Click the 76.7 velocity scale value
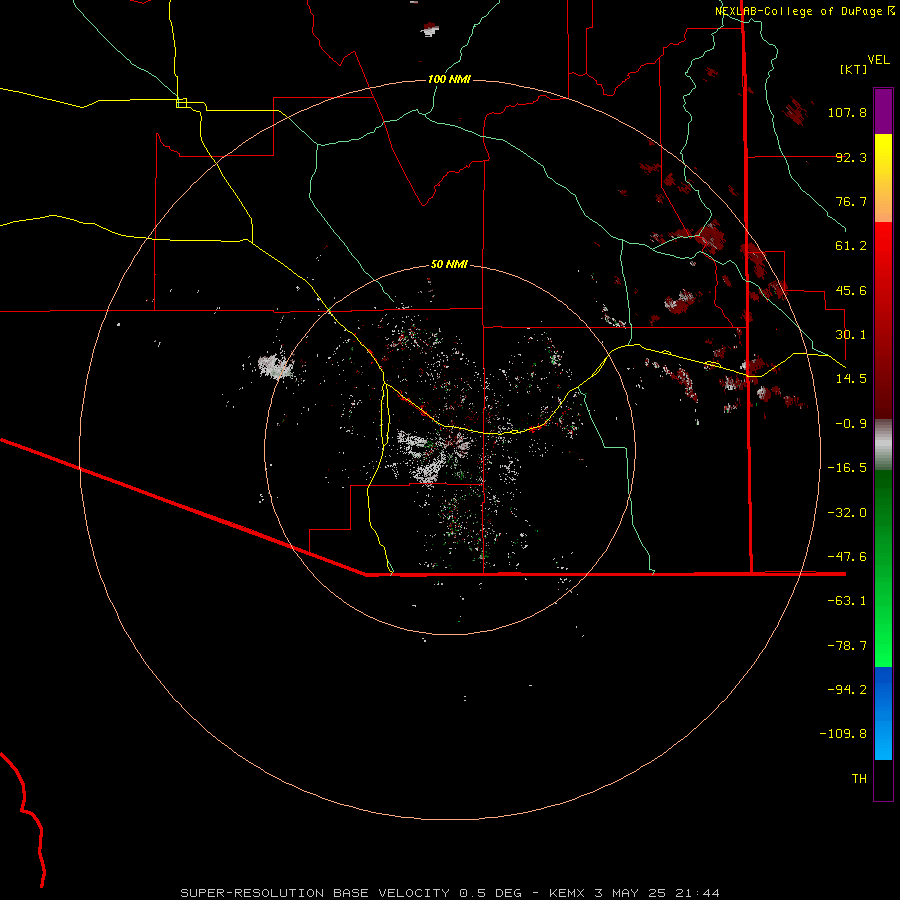The width and height of the screenshot is (900, 900). click(851, 201)
